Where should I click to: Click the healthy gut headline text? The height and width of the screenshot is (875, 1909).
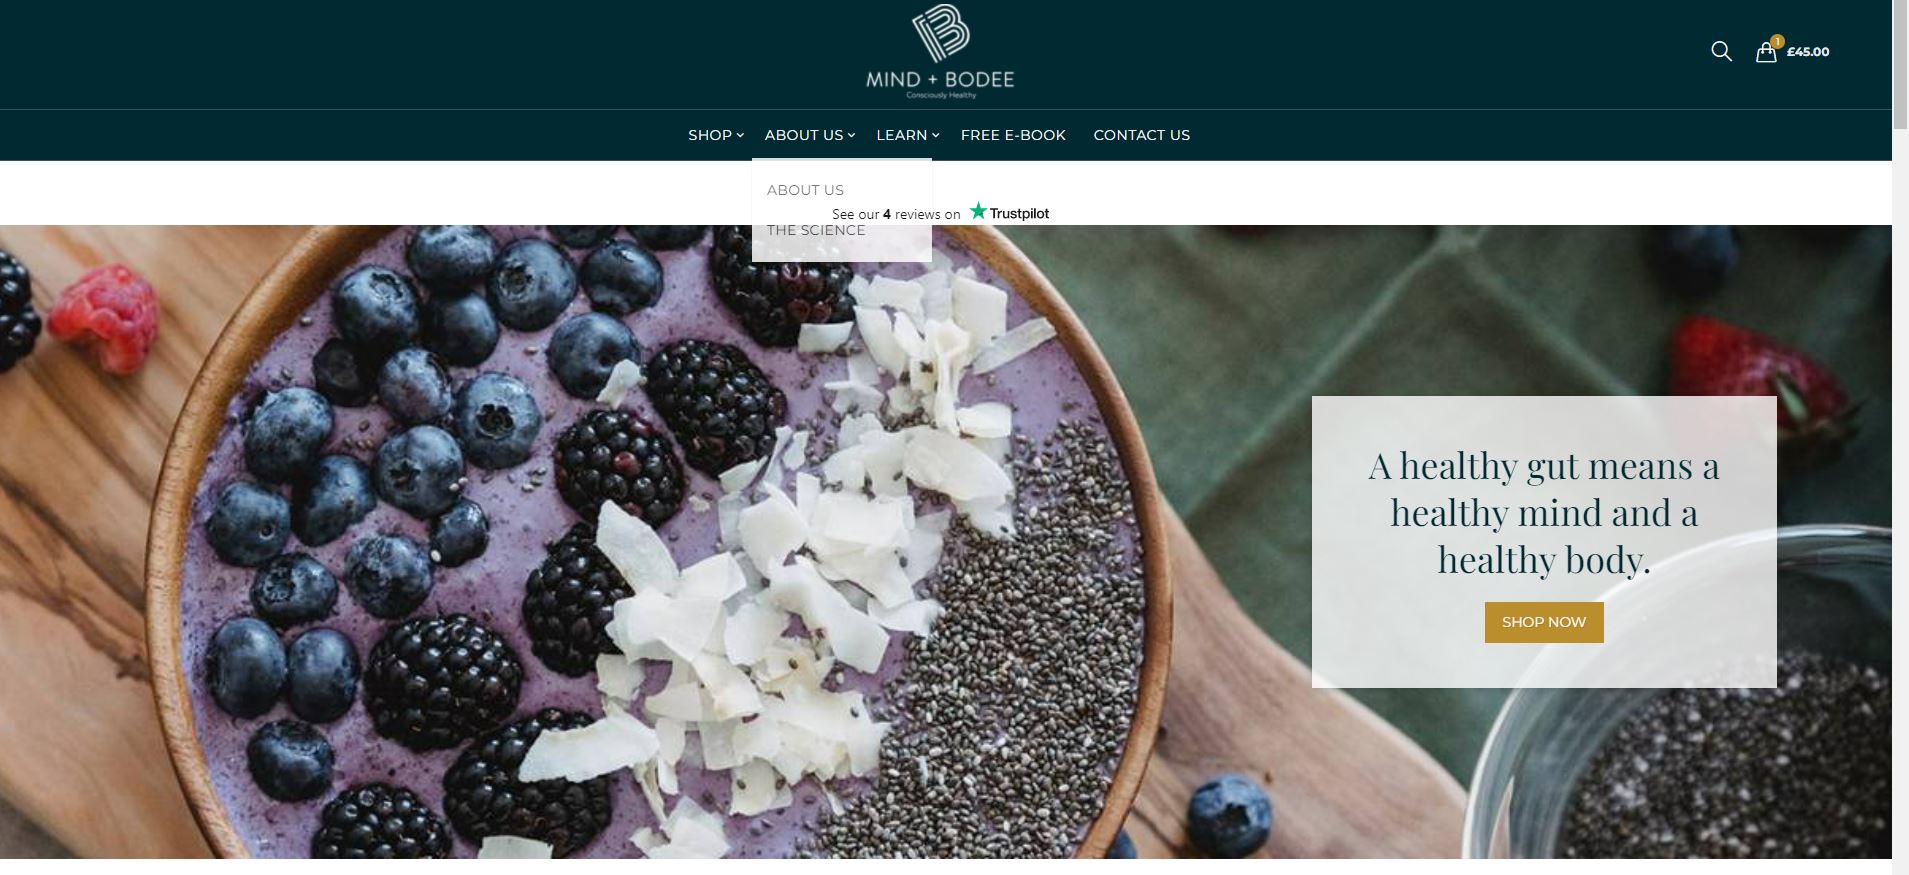click(x=1544, y=513)
